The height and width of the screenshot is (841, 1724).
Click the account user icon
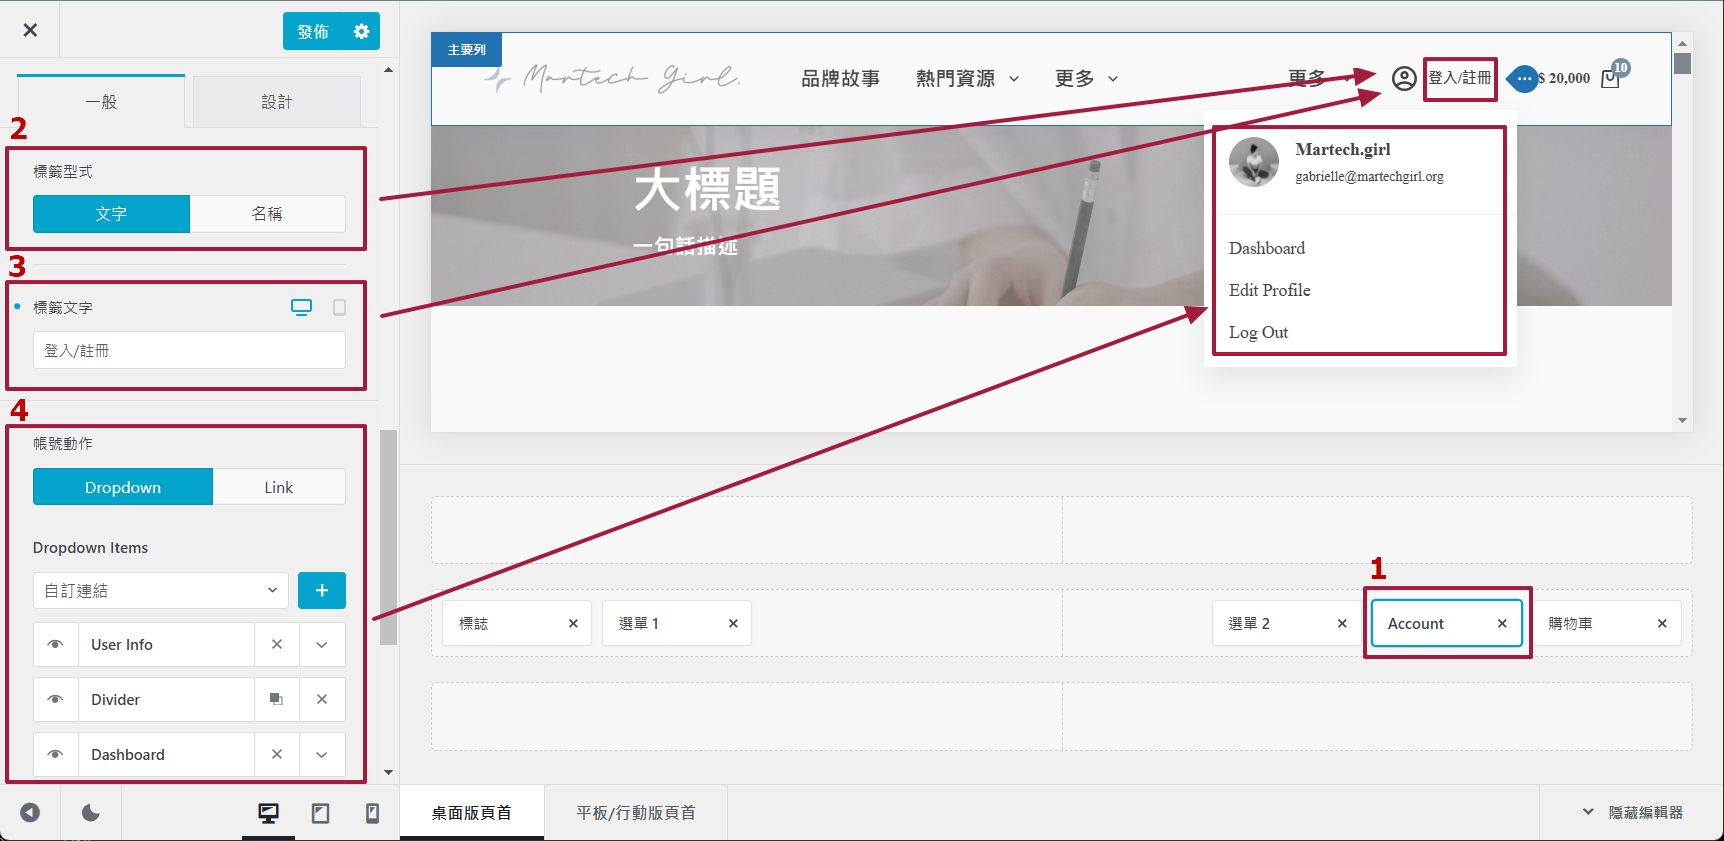[1404, 78]
